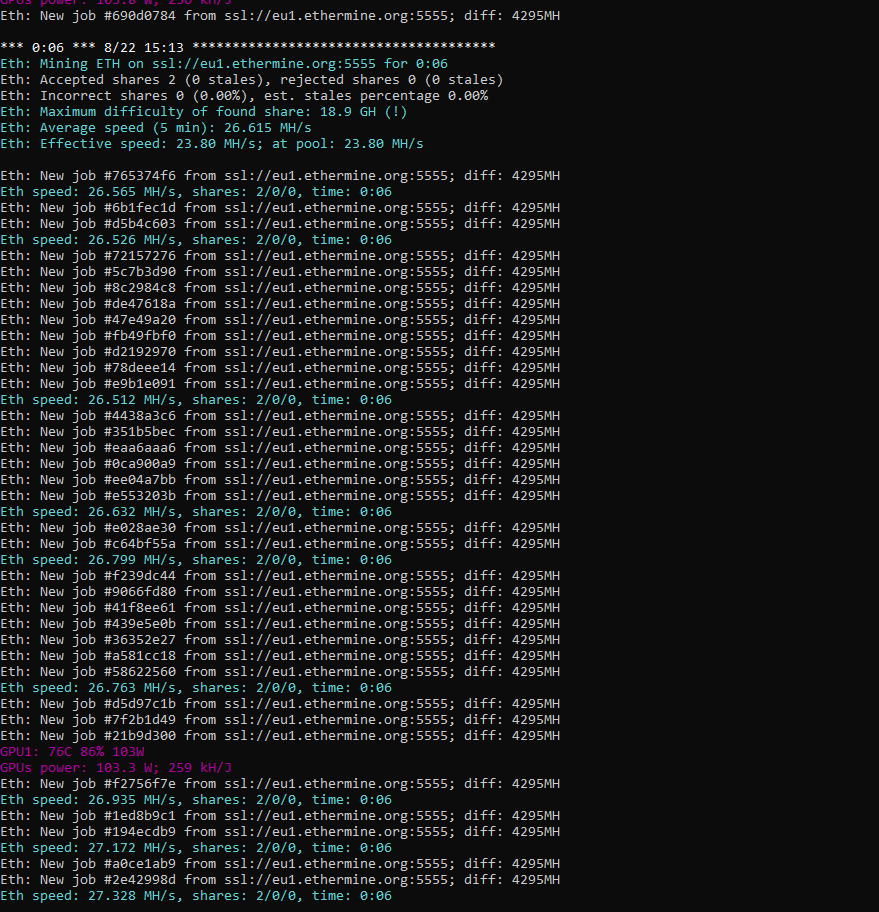Image resolution: width=879 pixels, height=912 pixels.
Task: Select the line with job #1ed8b9c1
Action: [x=280, y=815]
